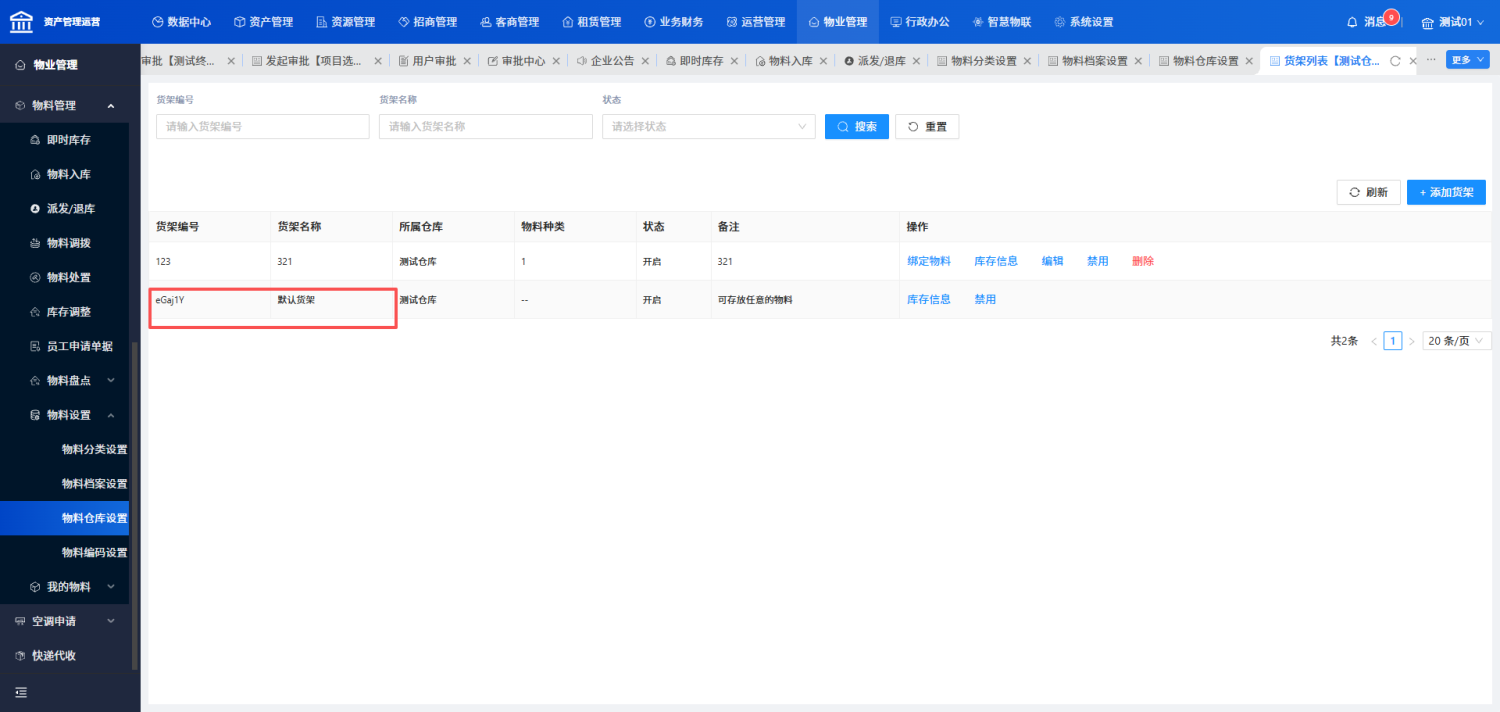Close the 货架列表 tab
The image size is (1500, 712).
pos(1412,61)
